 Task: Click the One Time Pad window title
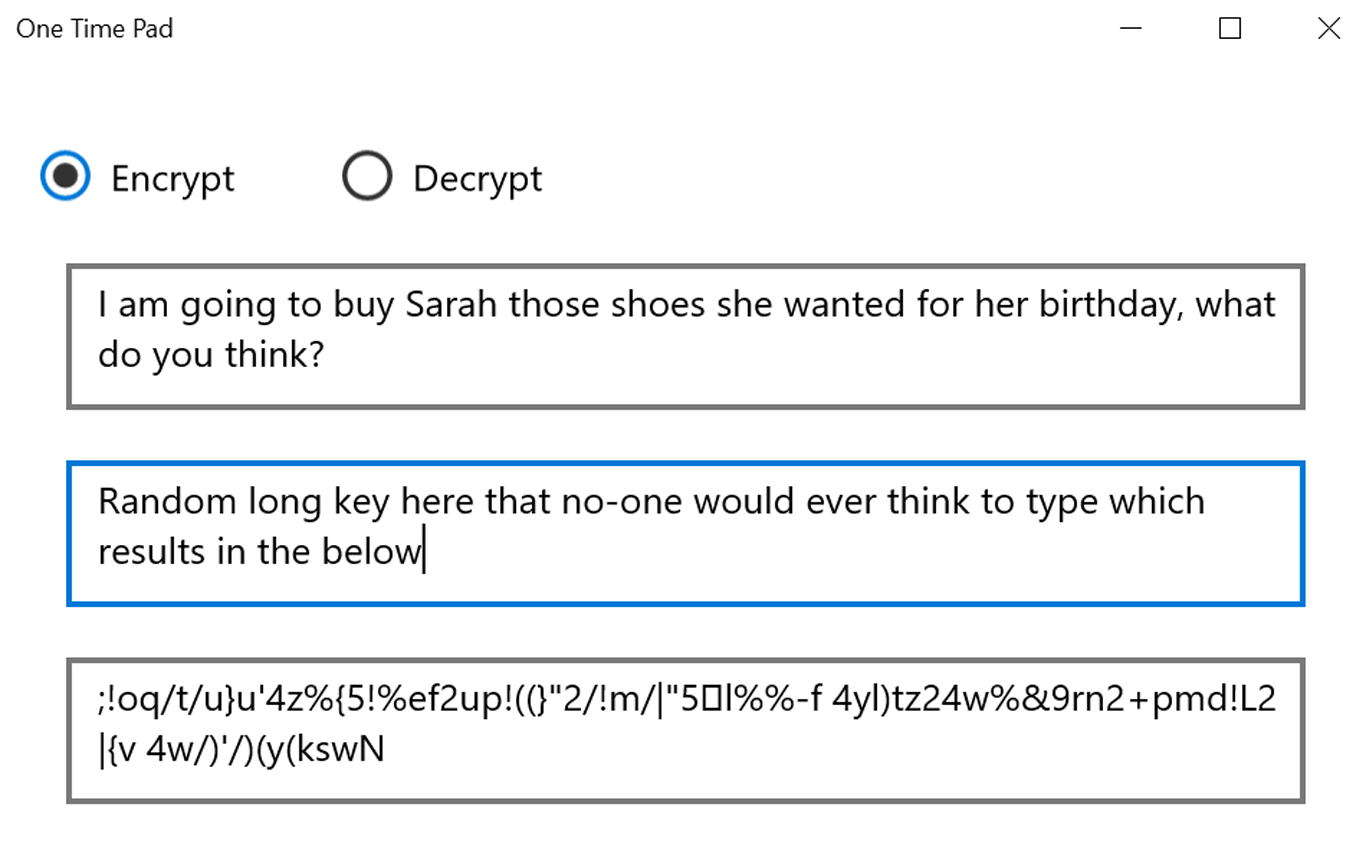(x=95, y=29)
